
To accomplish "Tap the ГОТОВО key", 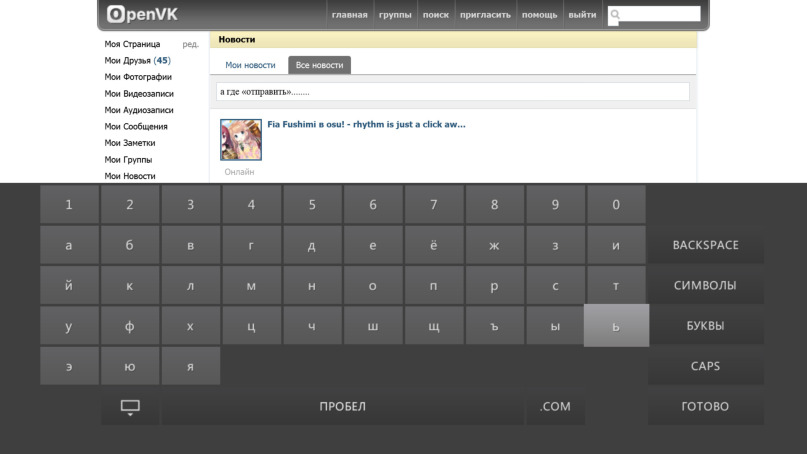I will [x=706, y=407].
